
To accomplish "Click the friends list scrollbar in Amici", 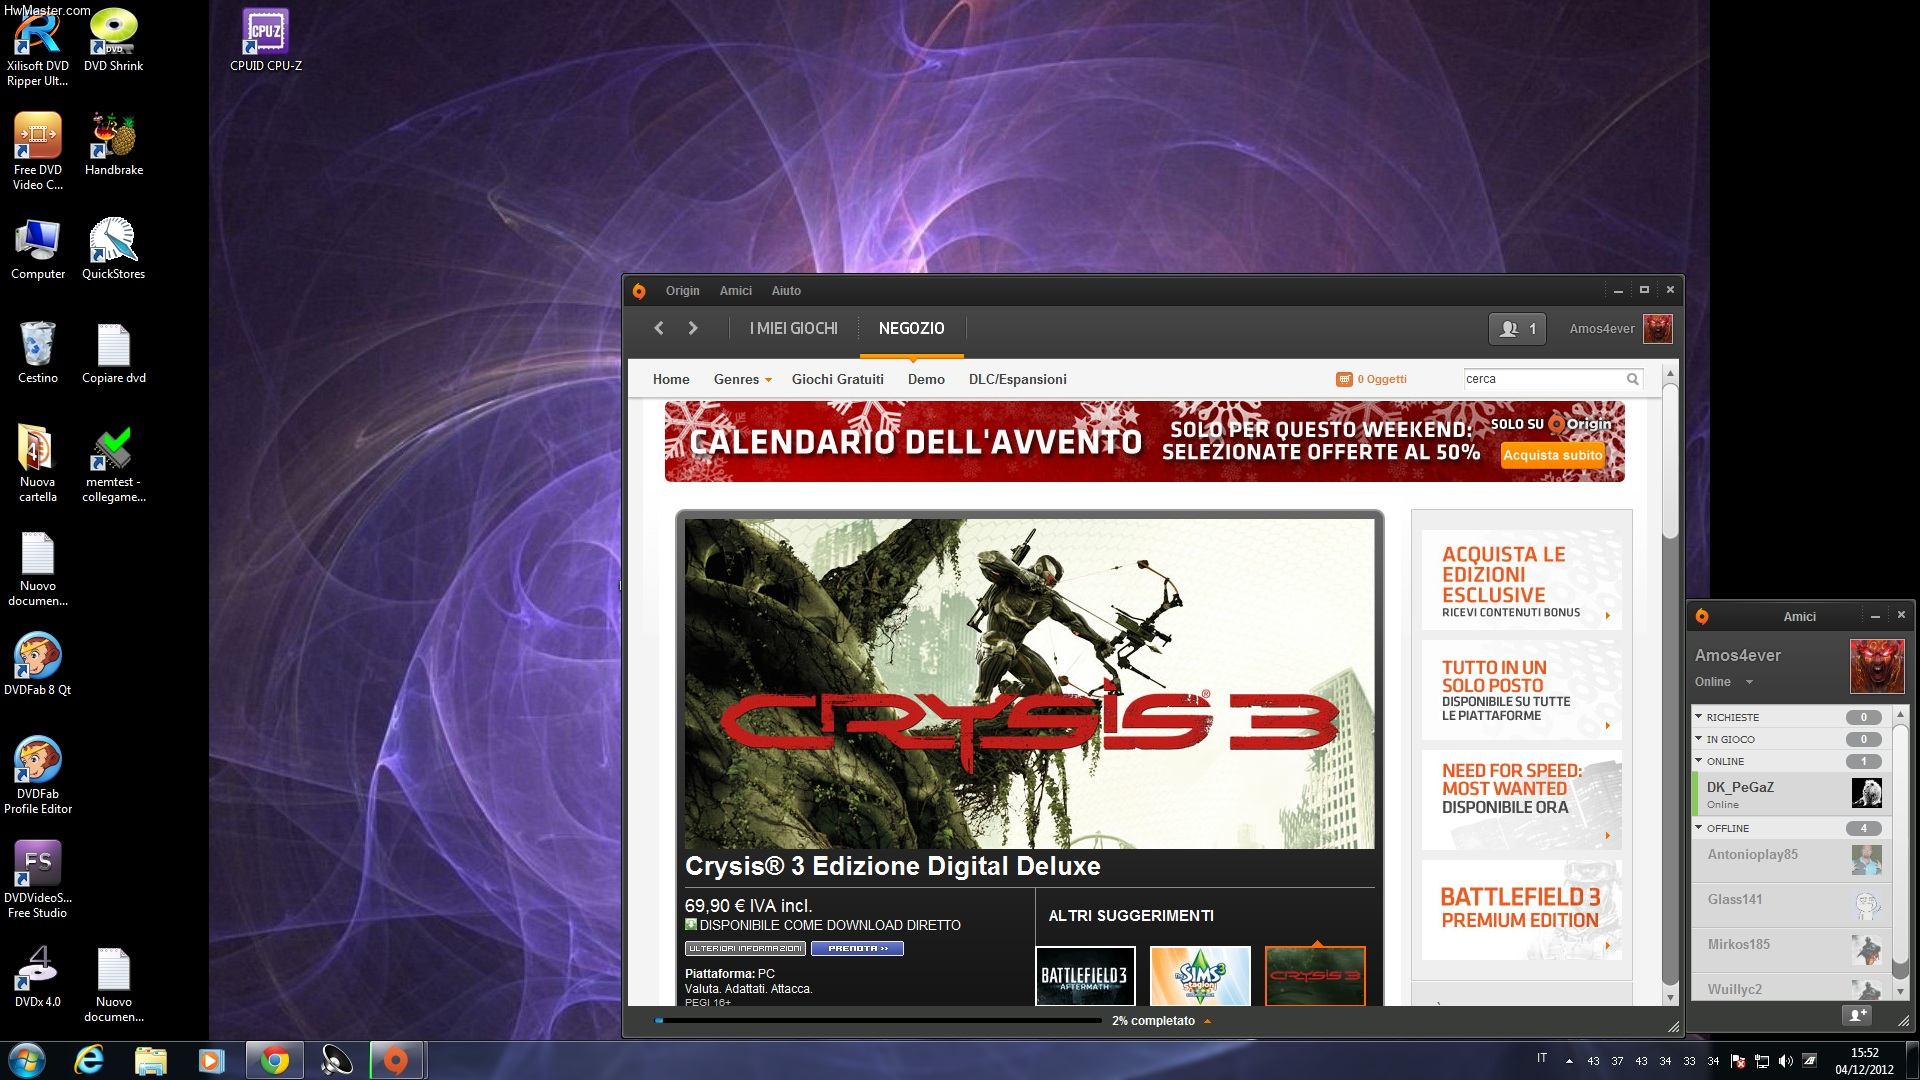I will [x=1901, y=852].
